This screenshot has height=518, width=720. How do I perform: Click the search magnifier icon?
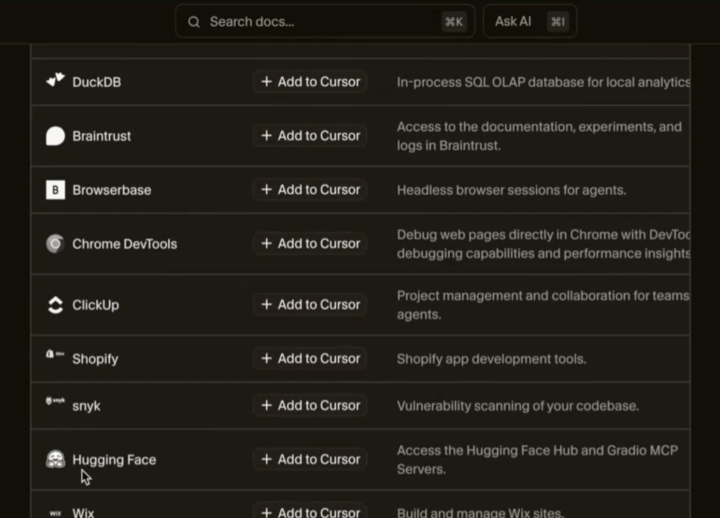pos(194,22)
